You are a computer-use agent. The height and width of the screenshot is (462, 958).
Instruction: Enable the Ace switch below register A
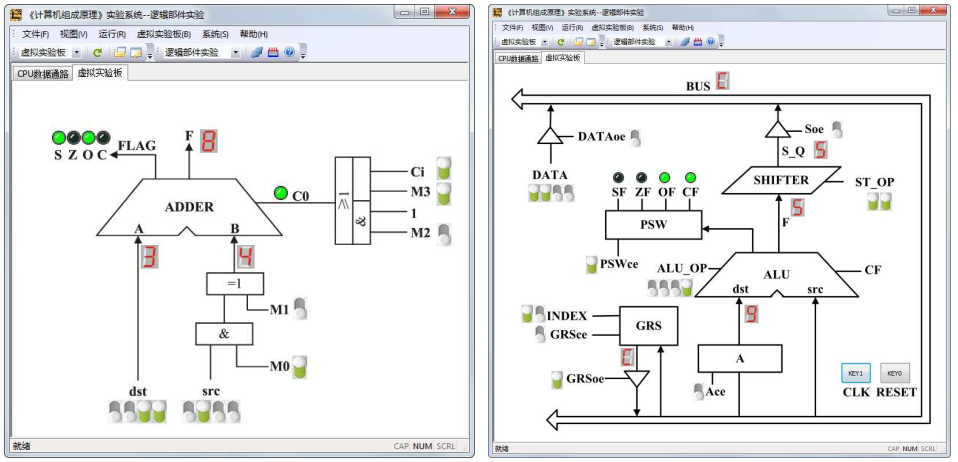(x=698, y=391)
